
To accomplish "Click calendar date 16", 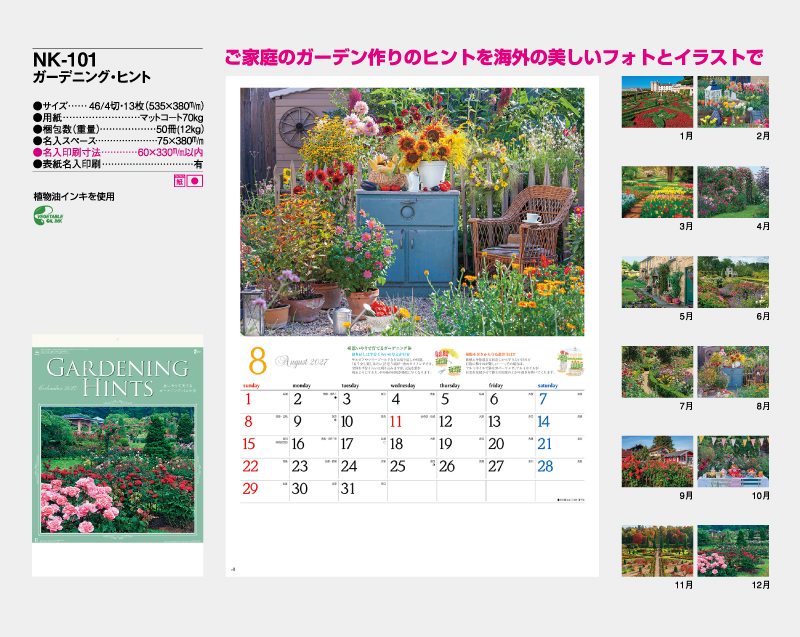I will 298,445.
